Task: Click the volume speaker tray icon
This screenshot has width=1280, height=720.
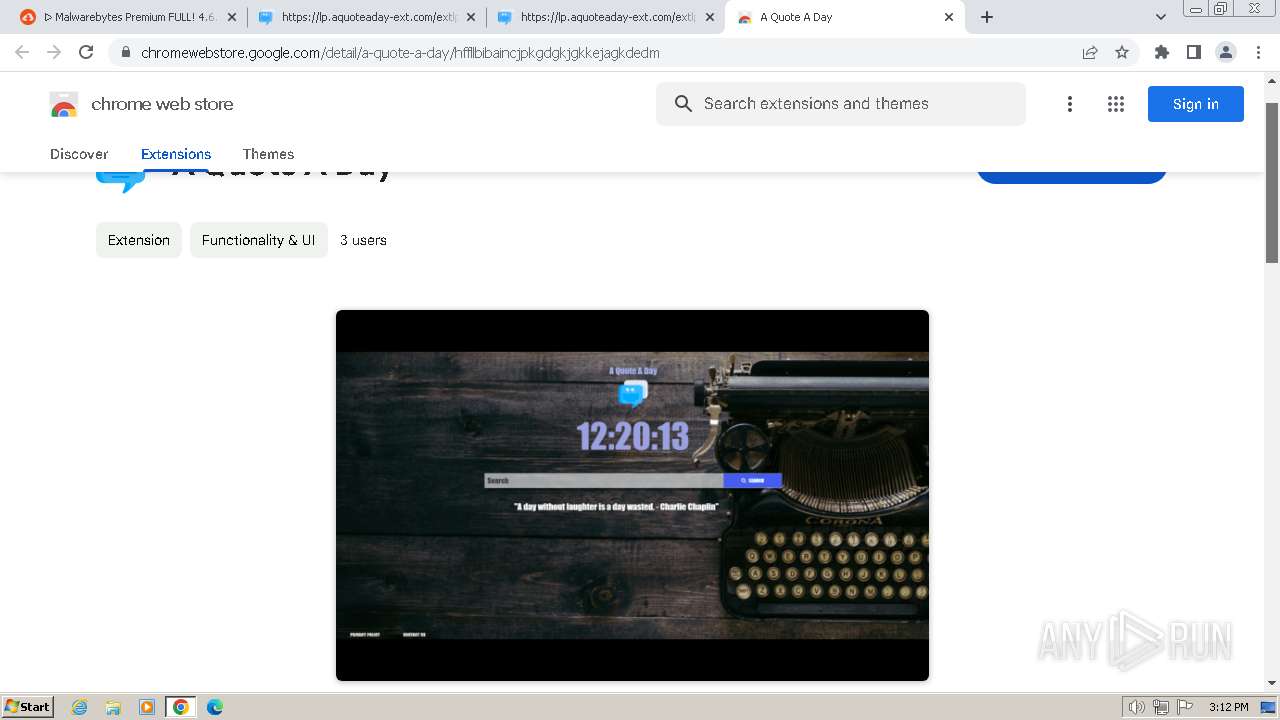Action: click(1137, 707)
